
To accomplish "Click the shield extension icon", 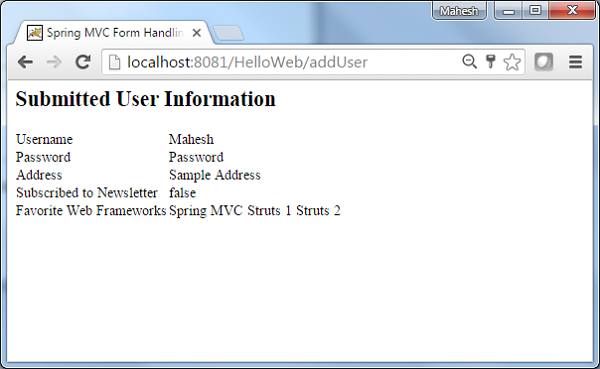I will tap(543, 62).
